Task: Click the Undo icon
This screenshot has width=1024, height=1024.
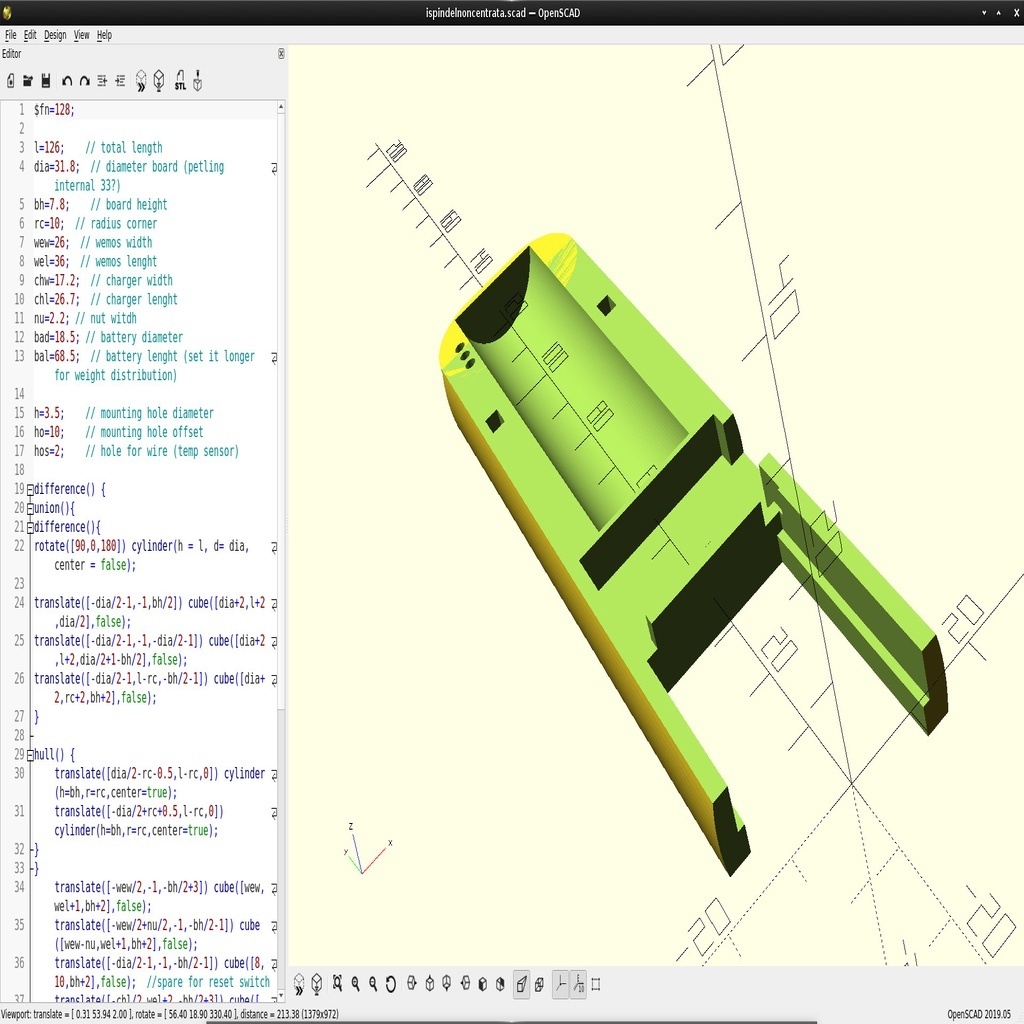Action: pos(66,81)
